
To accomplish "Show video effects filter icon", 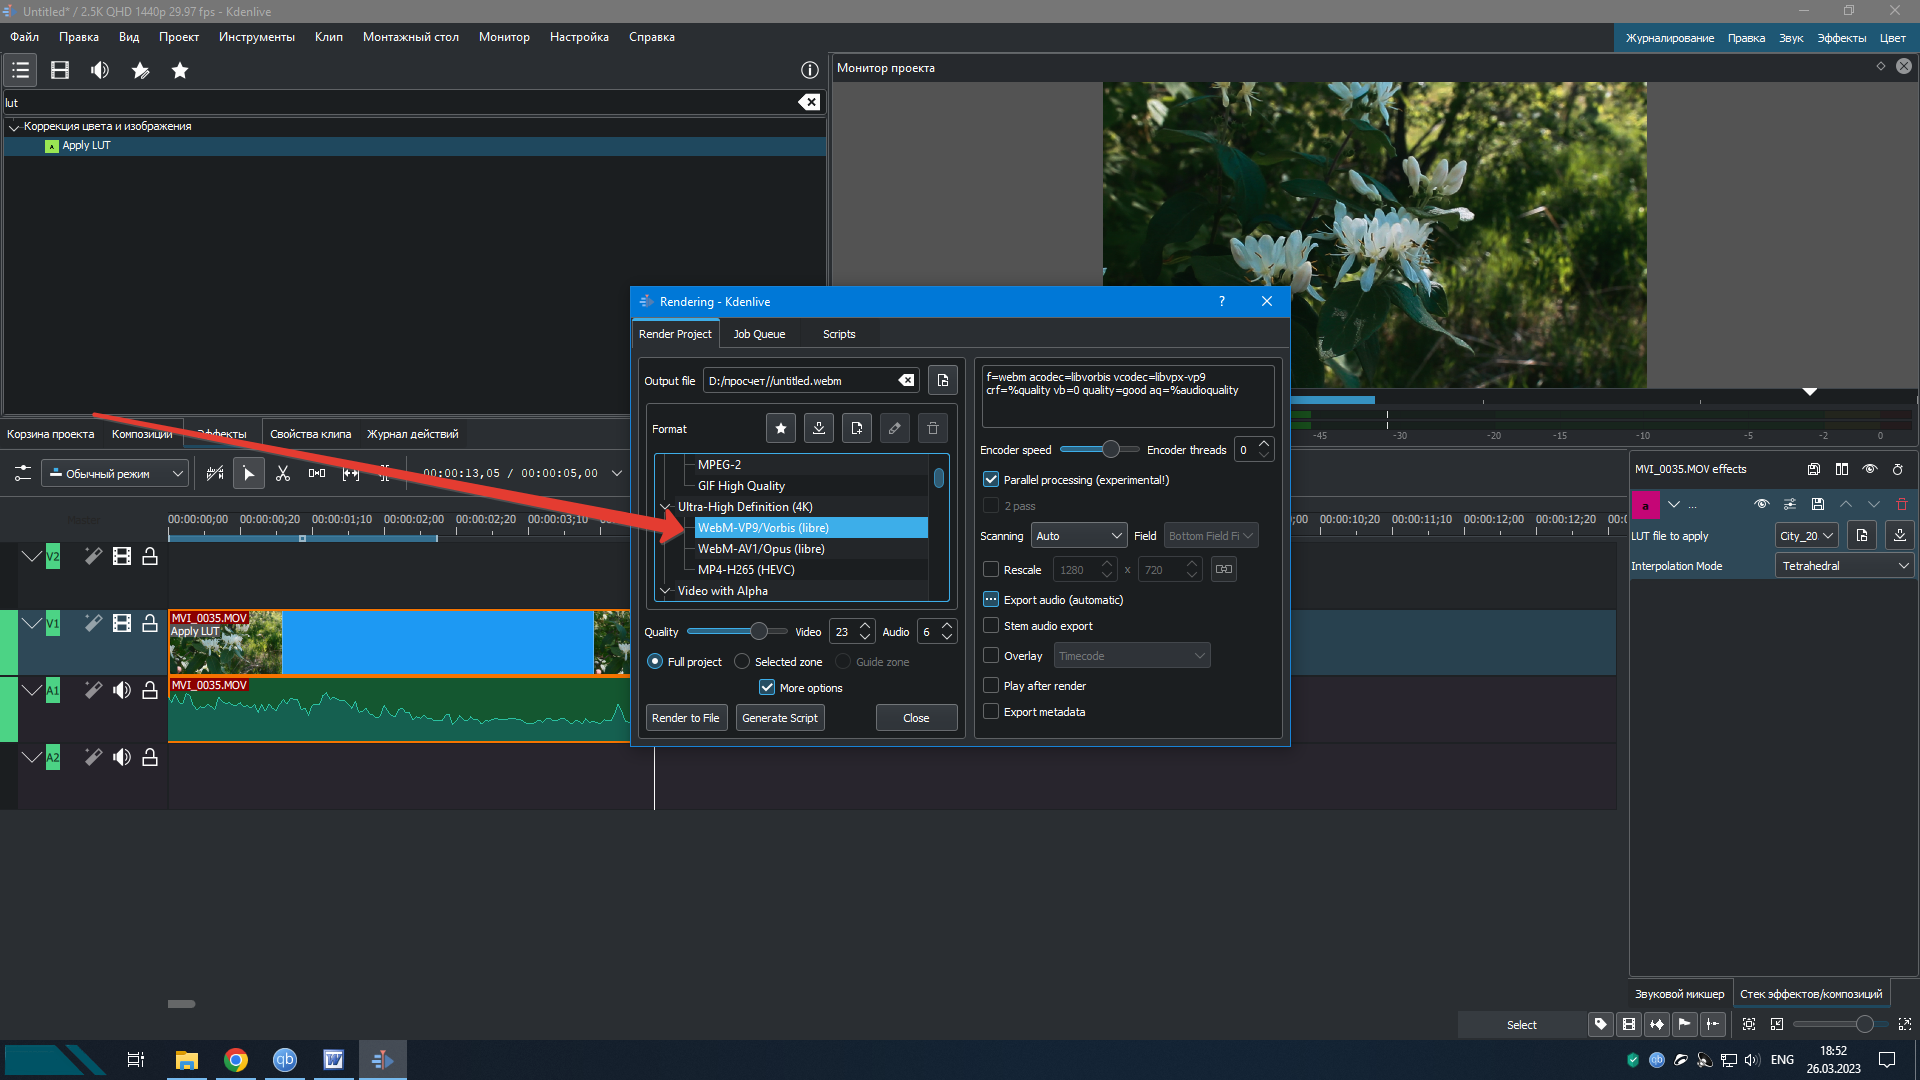I will coord(60,70).
